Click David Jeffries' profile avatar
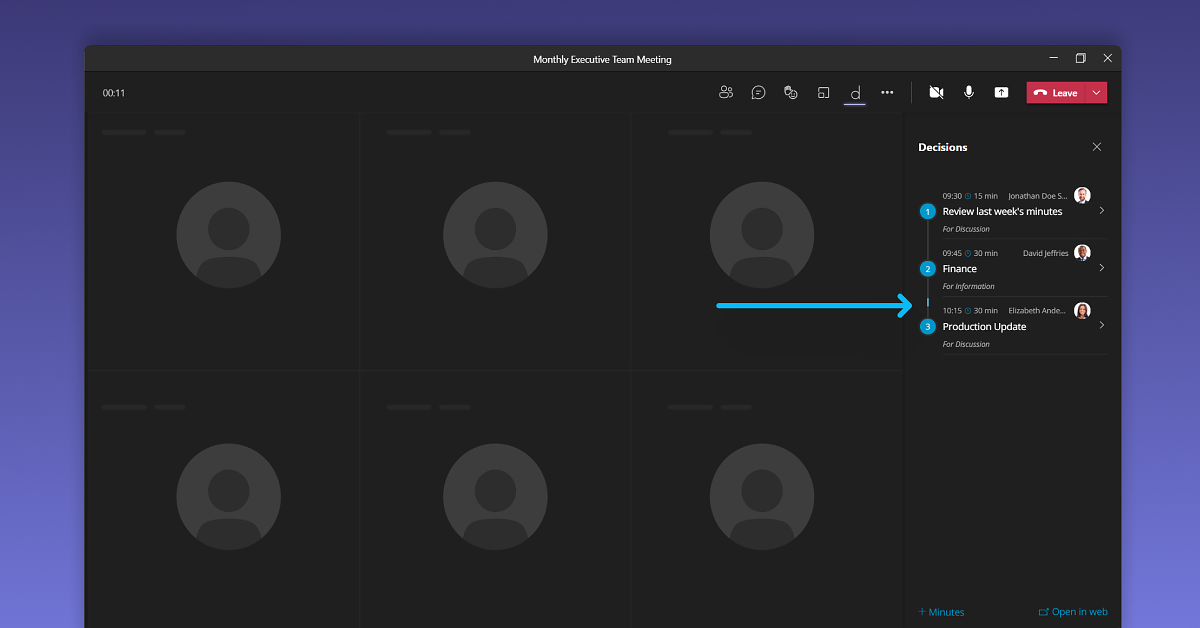The image size is (1200, 628). click(x=1083, y=252)
